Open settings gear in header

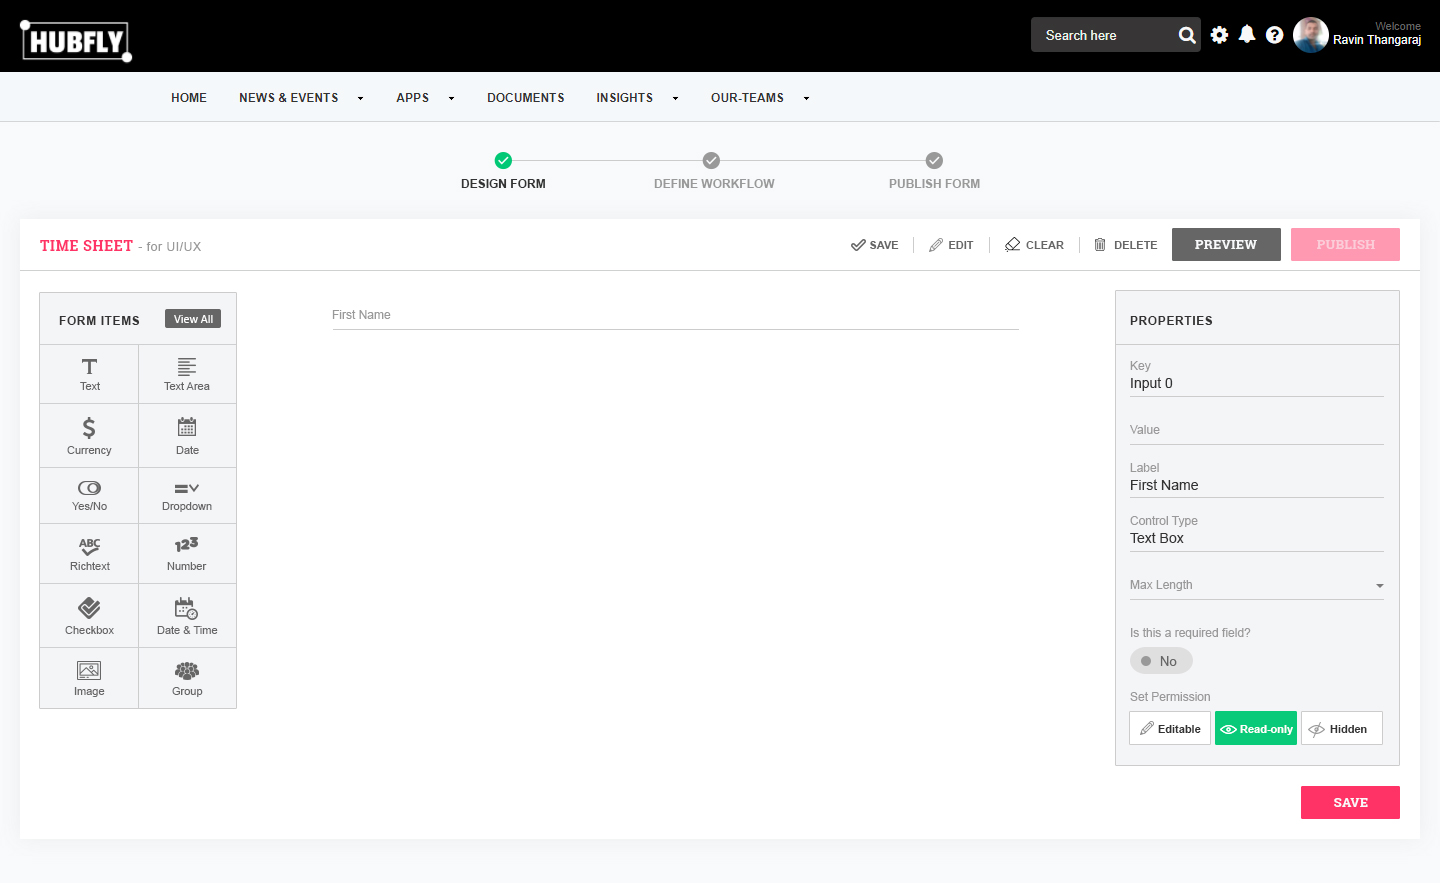click(x=1219, y=35)
